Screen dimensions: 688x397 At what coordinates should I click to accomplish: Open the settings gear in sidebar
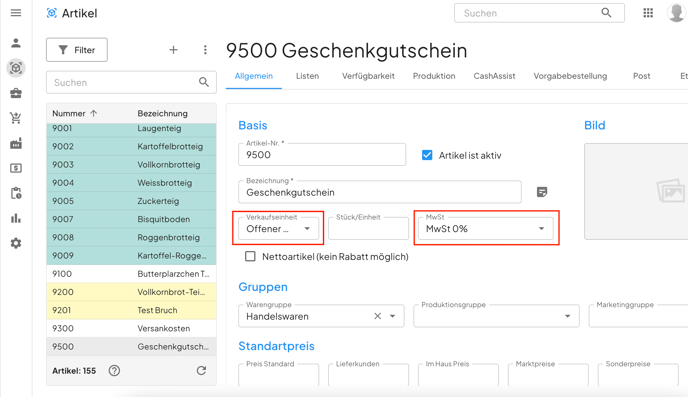tap(16, 243)
